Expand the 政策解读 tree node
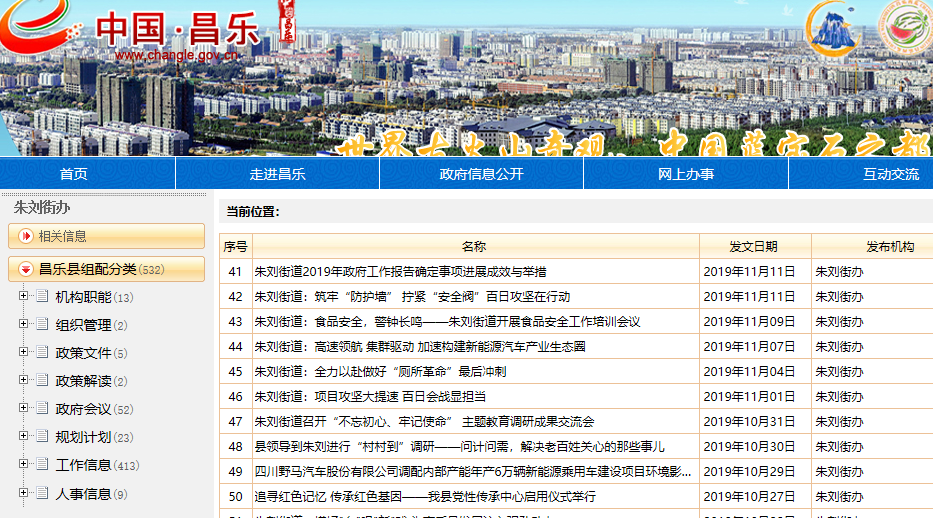Image resolution: width=933 pixels, height=518 pixels. click(x=23, y=381)
